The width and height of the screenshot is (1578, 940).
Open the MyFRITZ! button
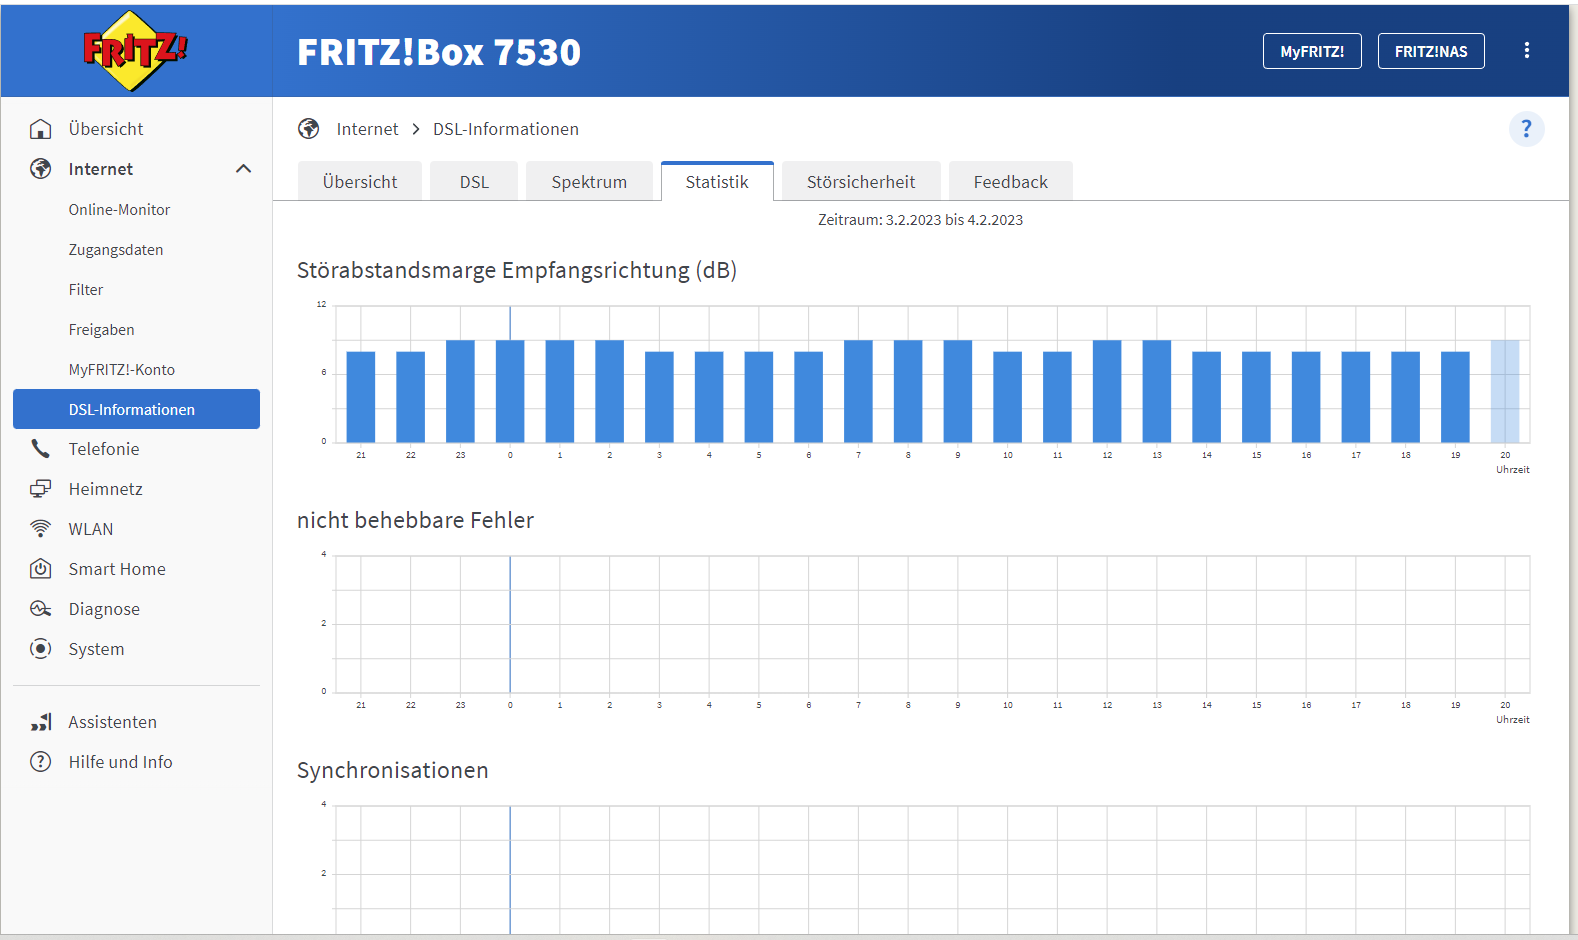1312,51
